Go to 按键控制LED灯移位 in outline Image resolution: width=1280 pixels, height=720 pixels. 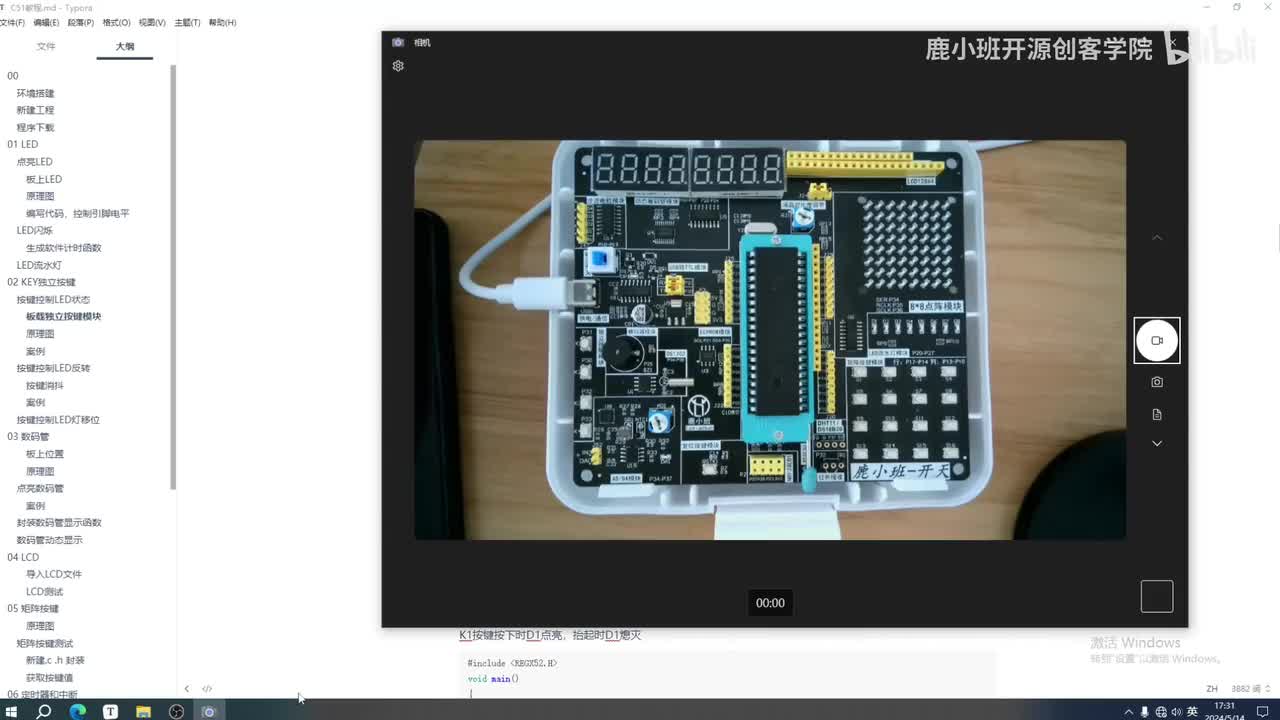[58, 419]
